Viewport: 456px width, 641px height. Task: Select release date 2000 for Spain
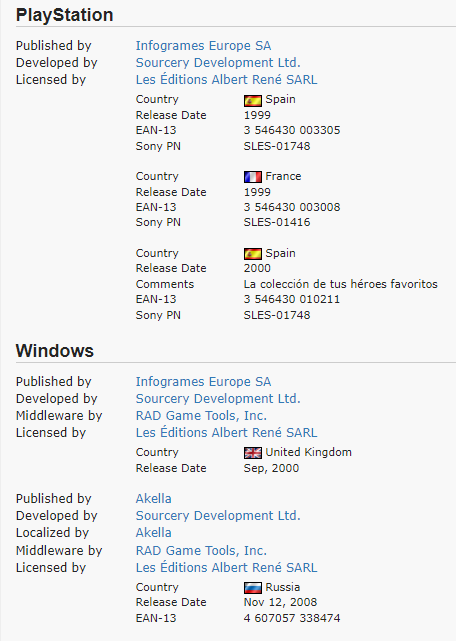pos(257,268)
